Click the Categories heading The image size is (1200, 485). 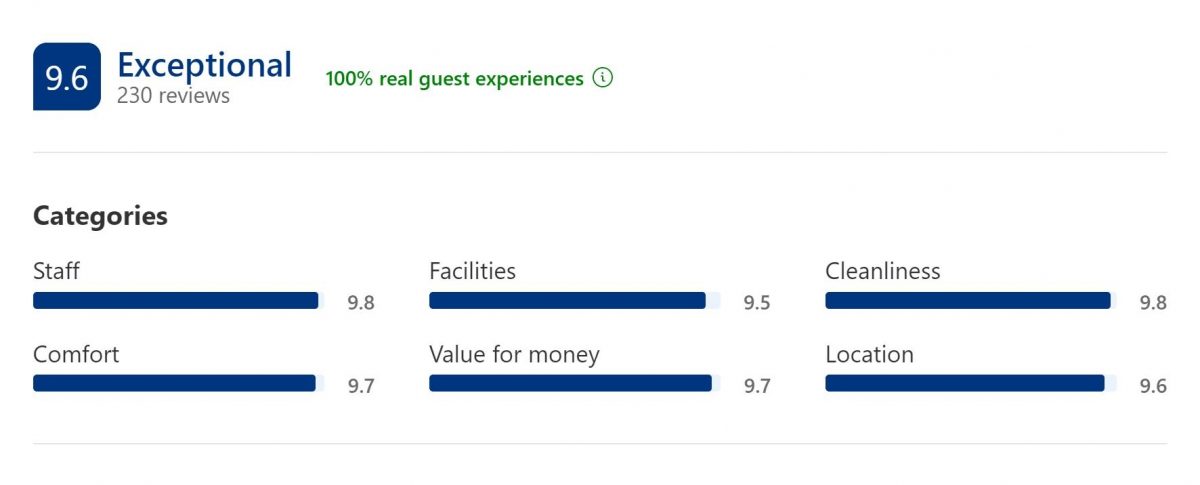[x=100, y=216]
